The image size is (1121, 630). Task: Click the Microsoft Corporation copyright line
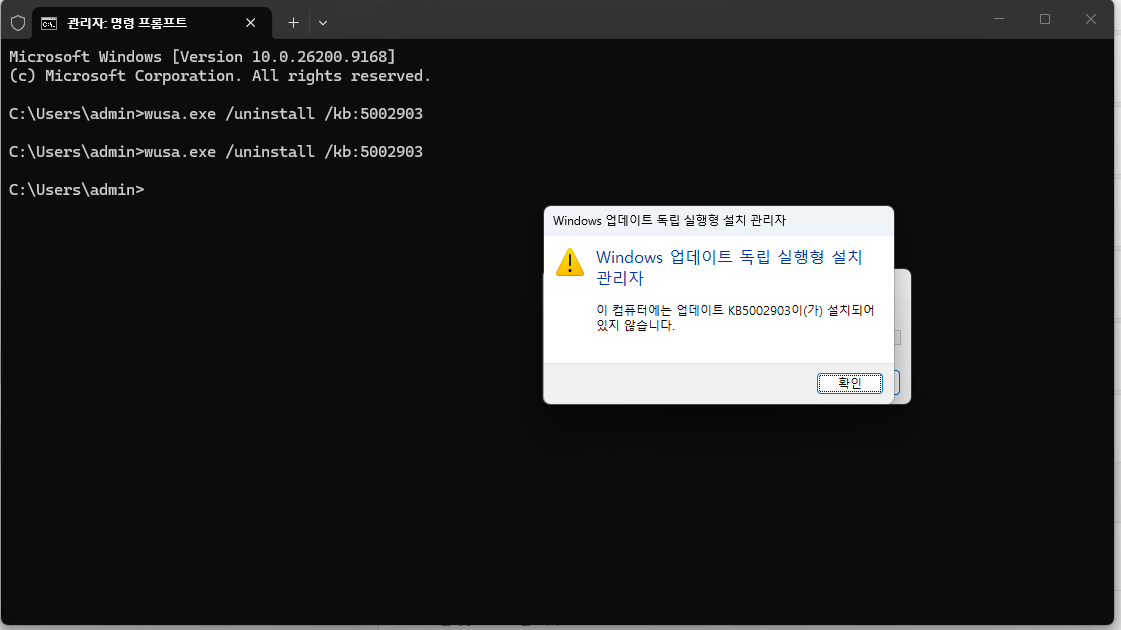pyautogui.click(x=220, y=76)
